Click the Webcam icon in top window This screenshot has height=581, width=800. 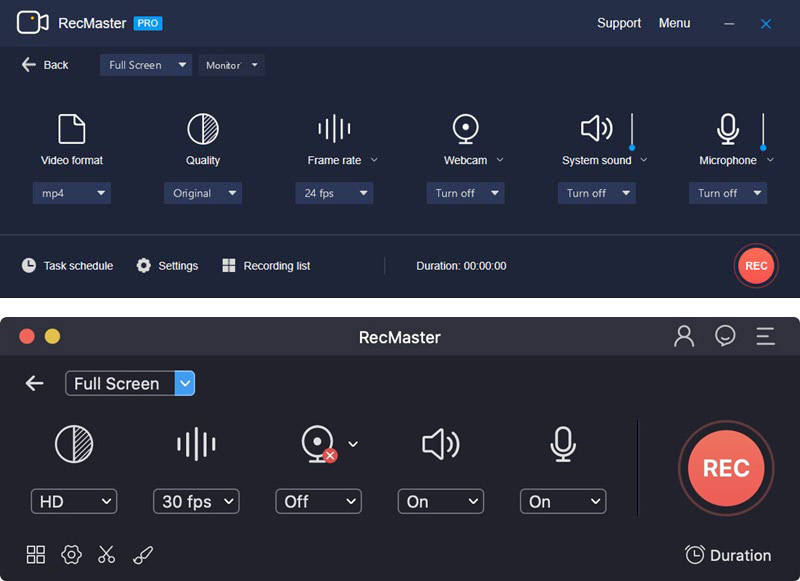point(465,129)
